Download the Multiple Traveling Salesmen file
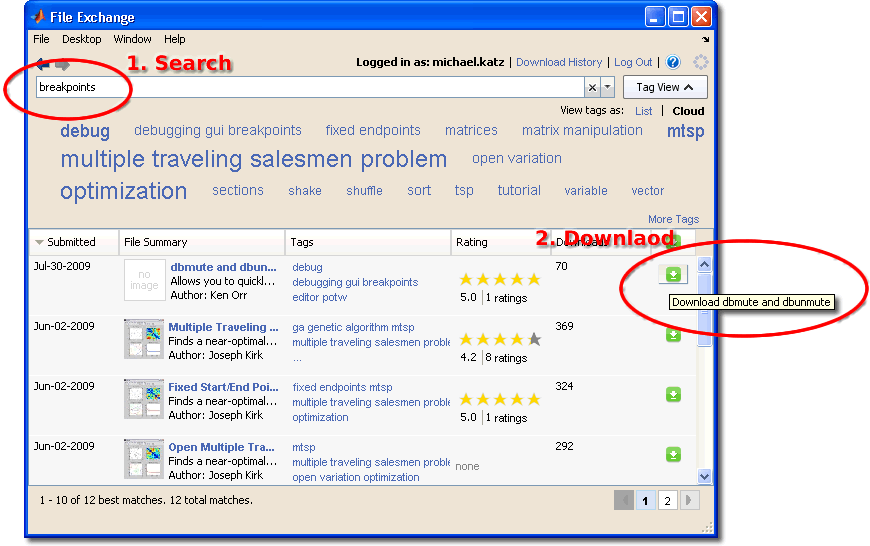This screenshot has width=870, height=546. (x=673, y=335)
